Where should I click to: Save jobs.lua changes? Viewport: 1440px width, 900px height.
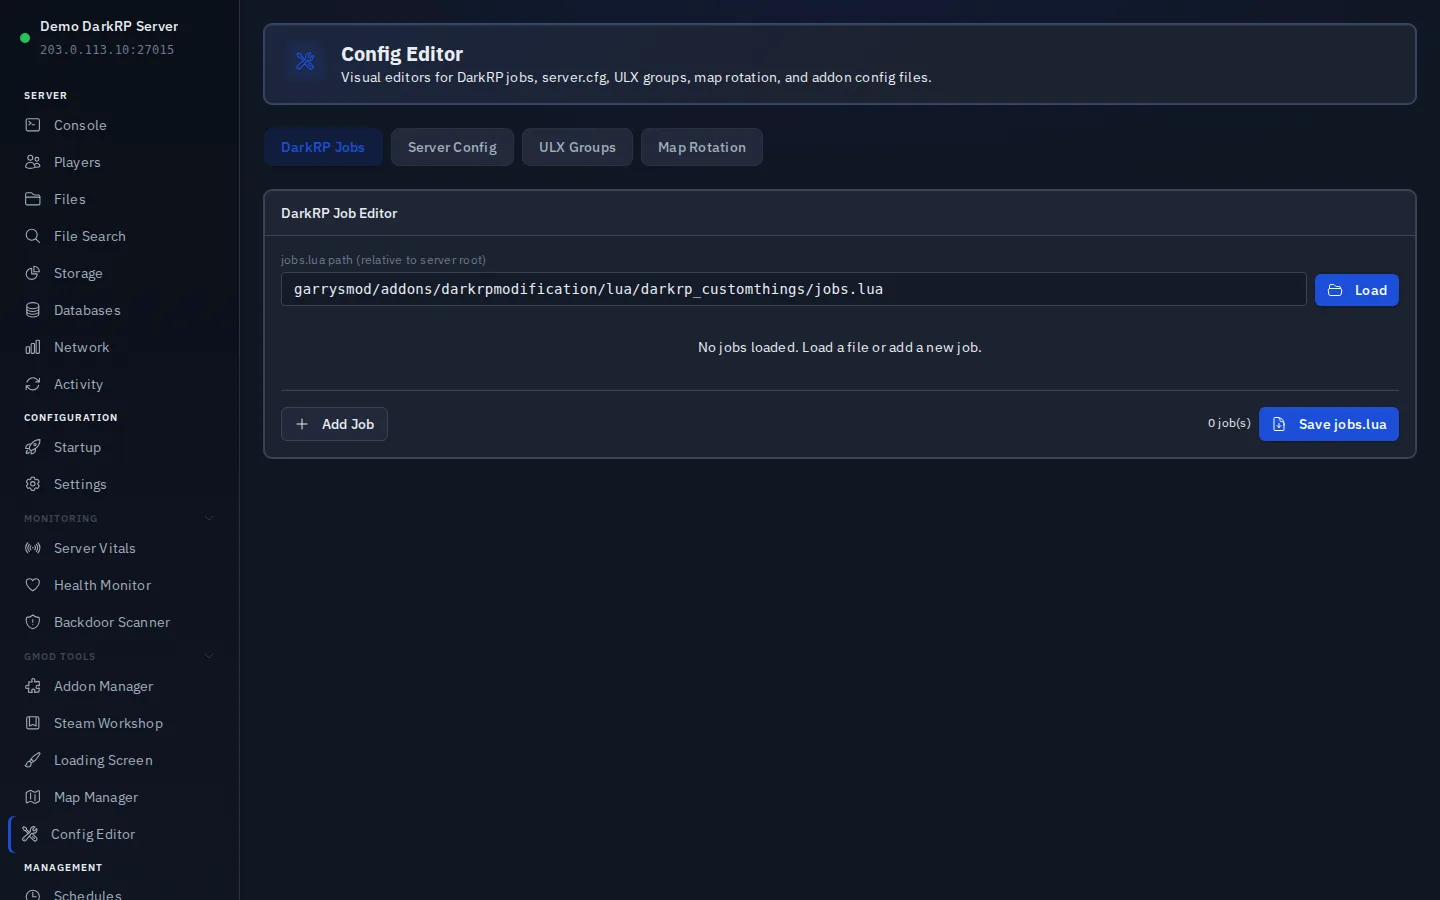1329,424
